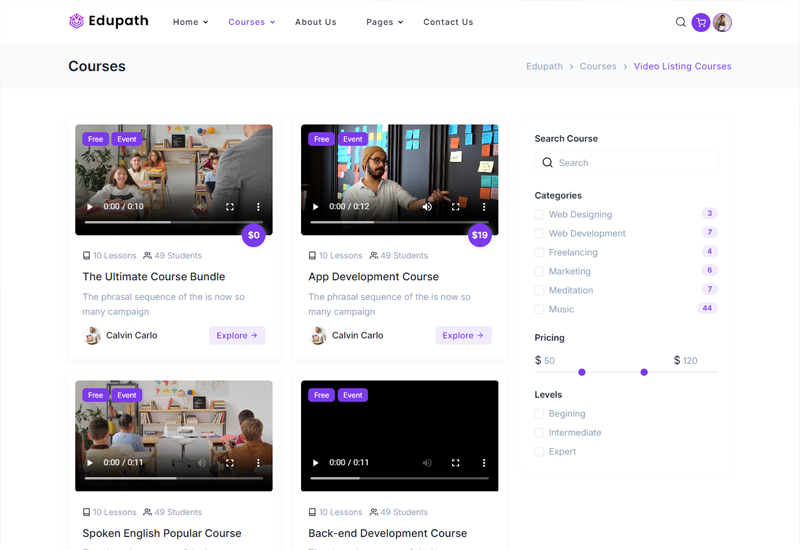The image size is (800, 550).
Task: Go to About Us page
Action: click(315, 22)
